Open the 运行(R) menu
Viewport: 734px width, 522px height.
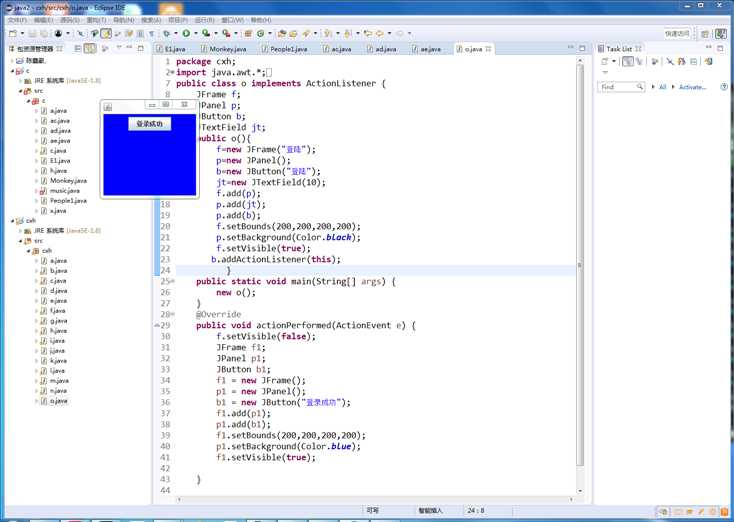205,20
